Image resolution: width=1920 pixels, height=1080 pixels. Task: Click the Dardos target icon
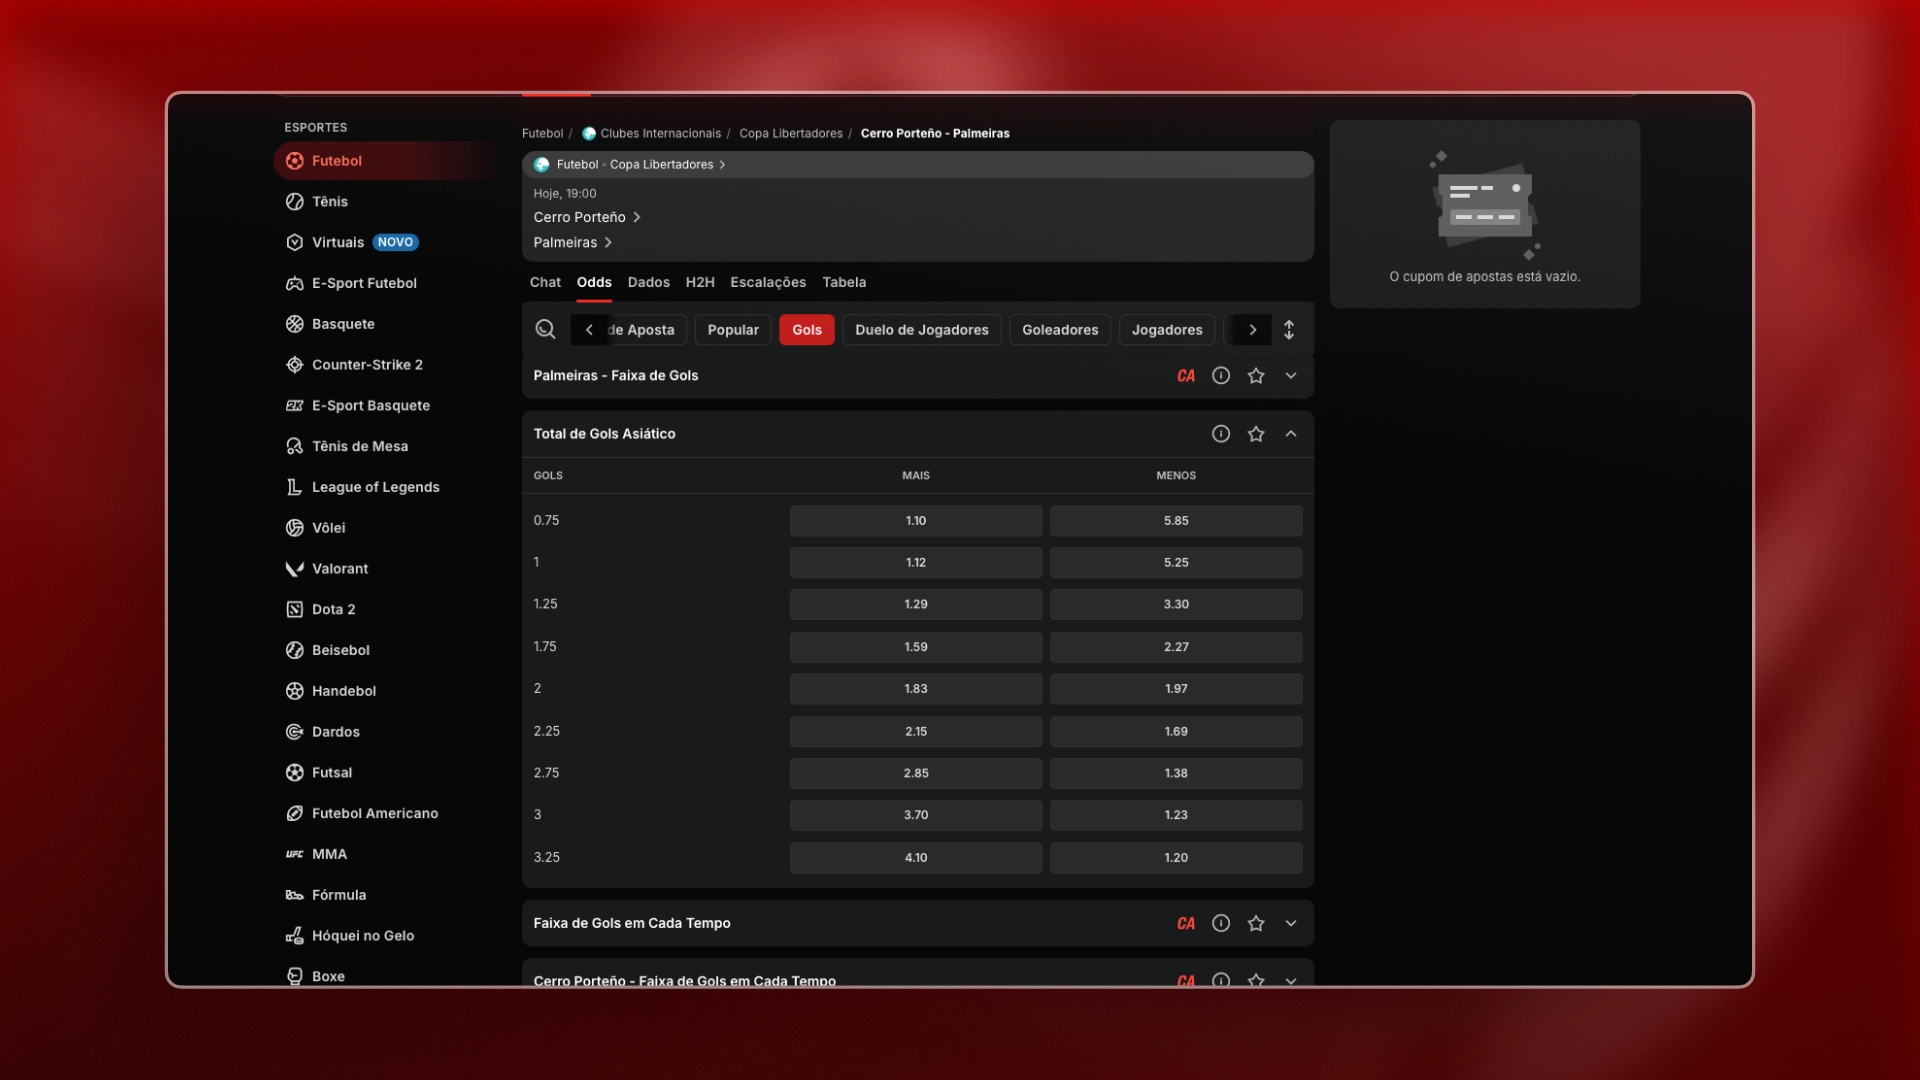click(294, 732)
